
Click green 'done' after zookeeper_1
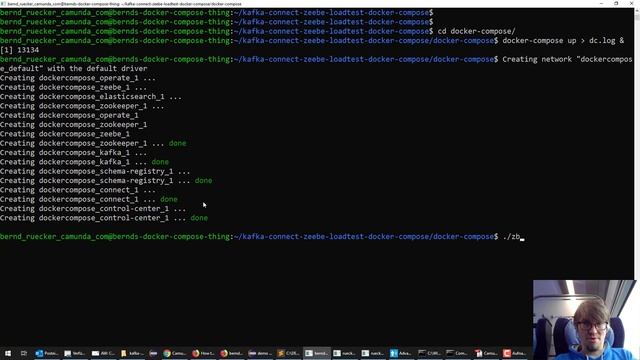(x=177, y=143)
